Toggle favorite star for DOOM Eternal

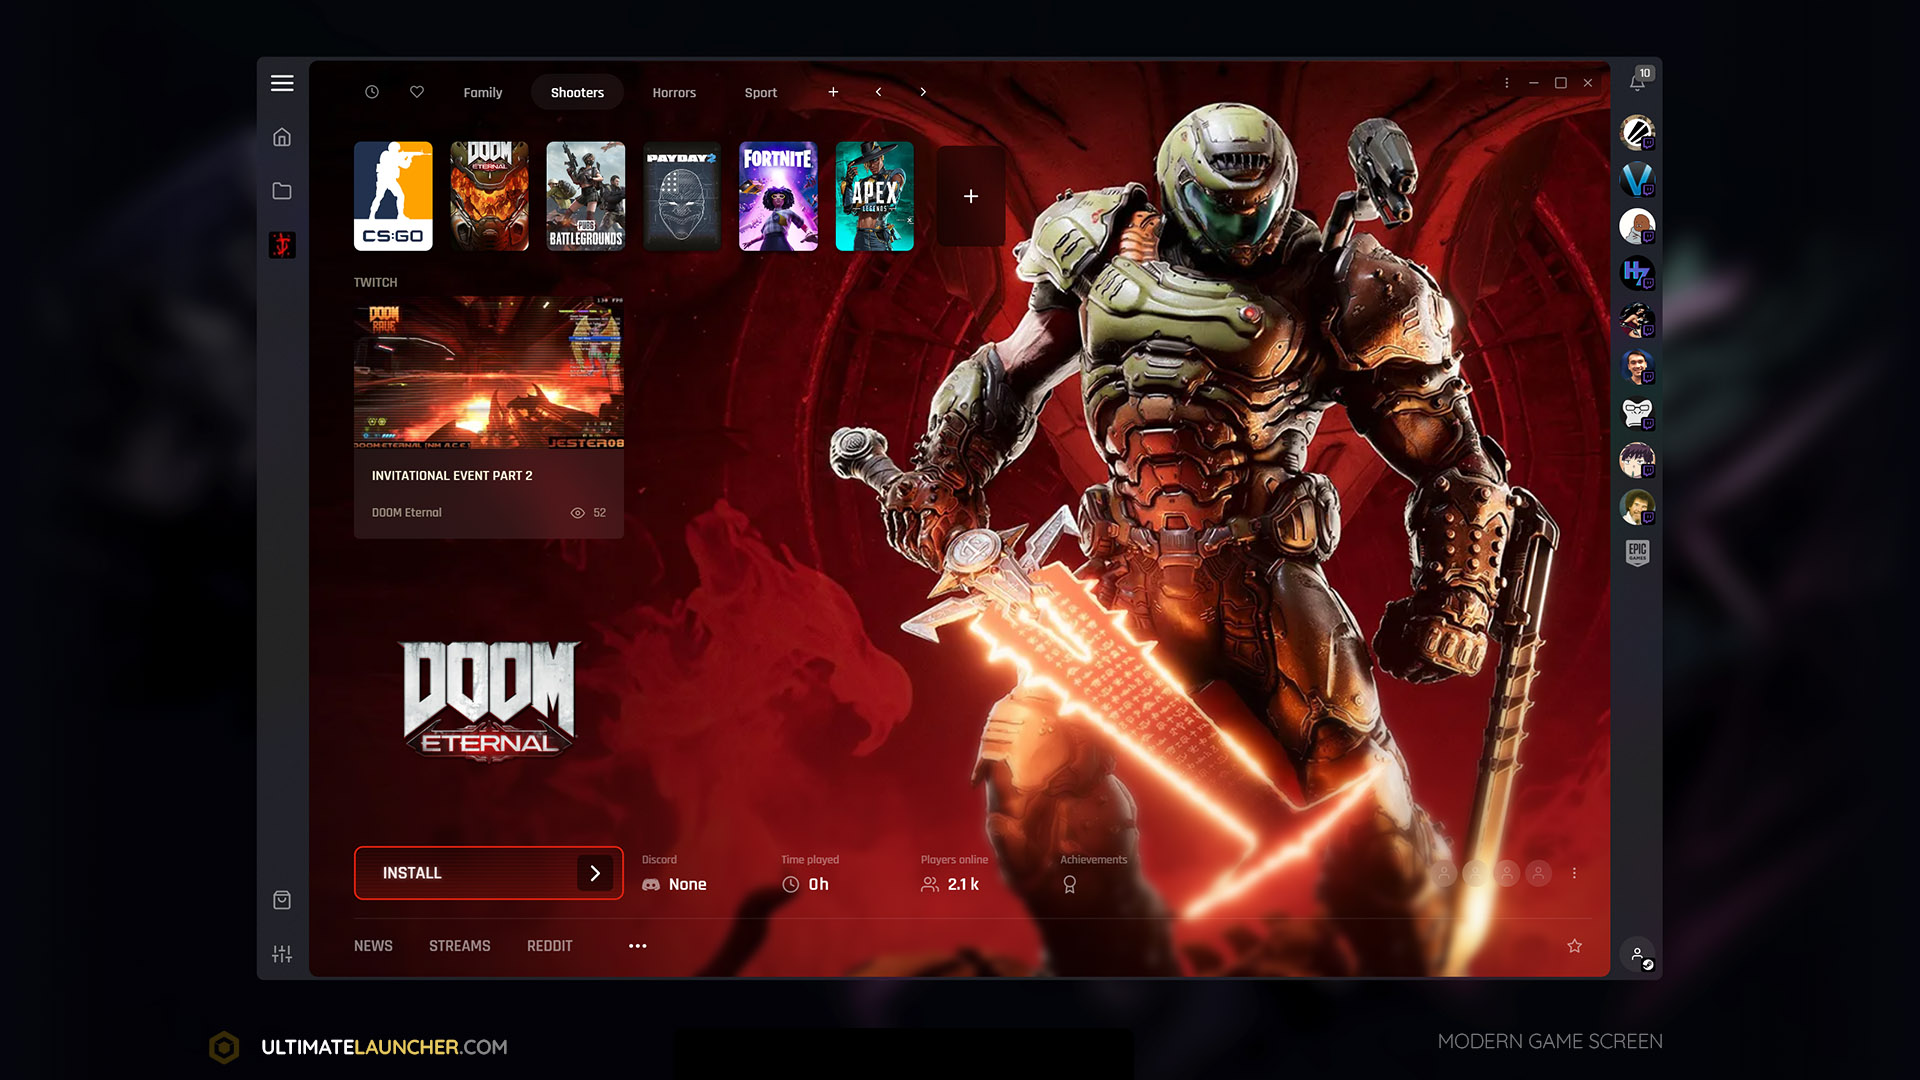click(x=1575, y=946)
